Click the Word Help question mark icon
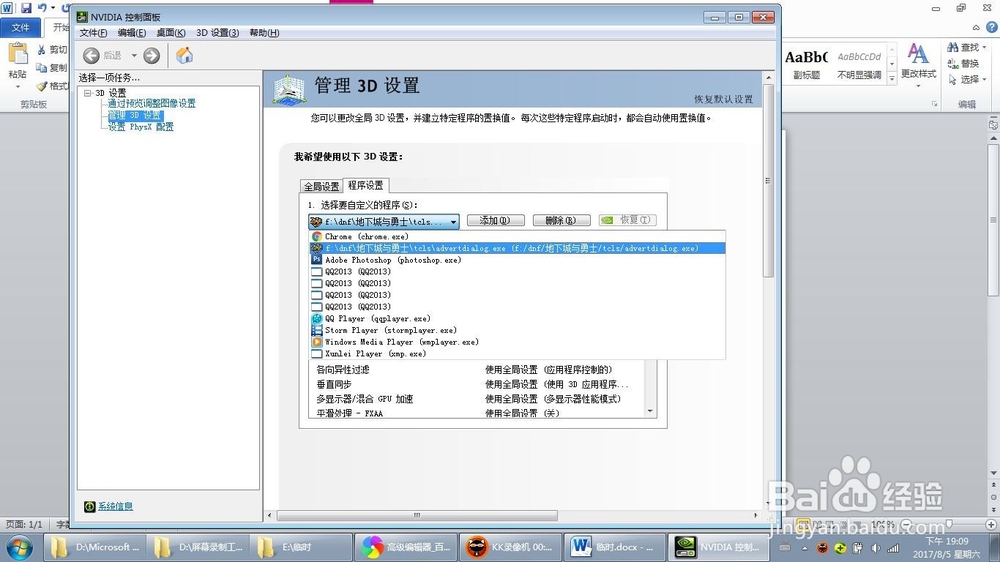This screenshot has width=1000, height=562. coord(992,27)
